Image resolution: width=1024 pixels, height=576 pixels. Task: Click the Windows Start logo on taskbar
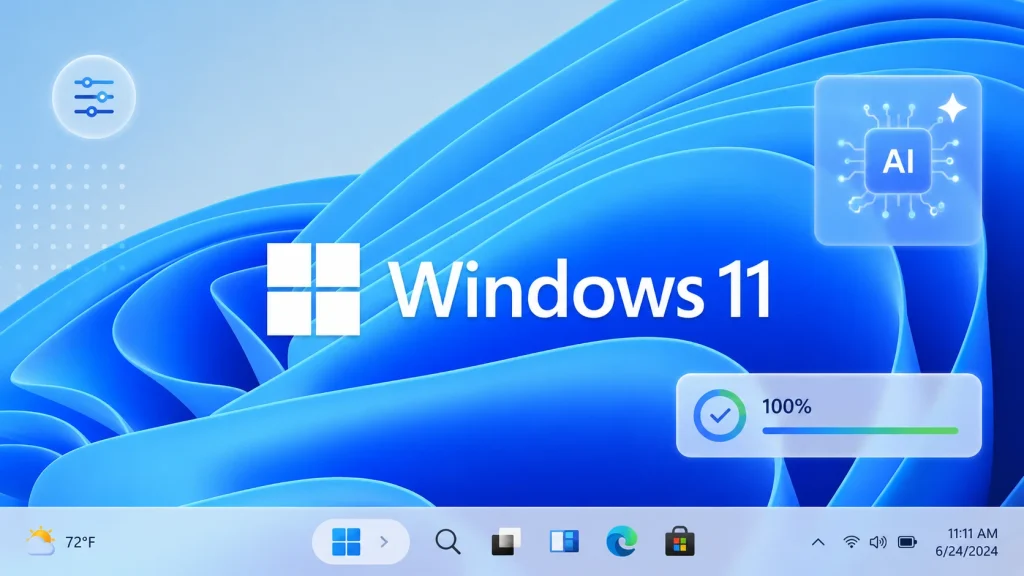pyautogui.click(x=346, y=541)
